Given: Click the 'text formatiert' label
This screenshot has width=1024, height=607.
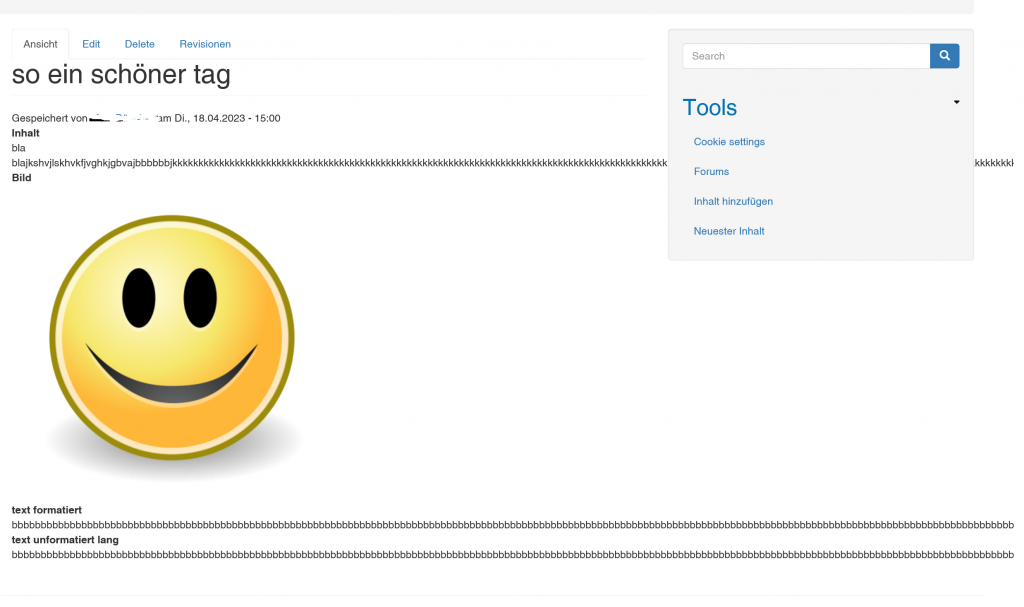Looking at the screenshot, I should [x=46, y=510].
